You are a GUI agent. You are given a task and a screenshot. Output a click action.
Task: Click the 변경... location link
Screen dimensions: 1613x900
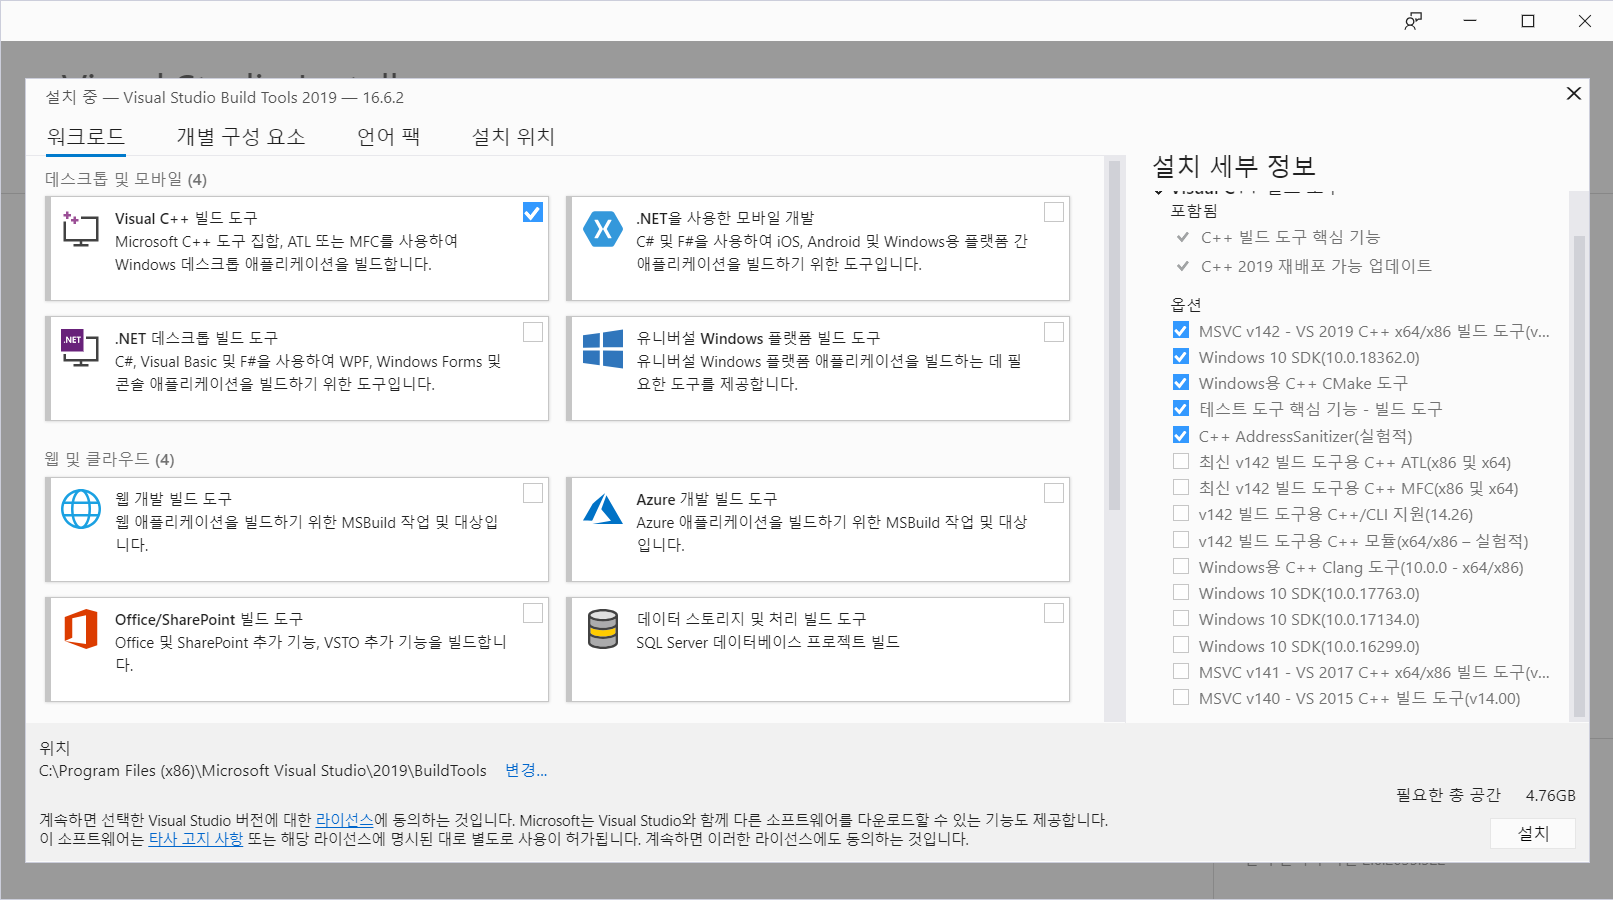tap(526, 770)
